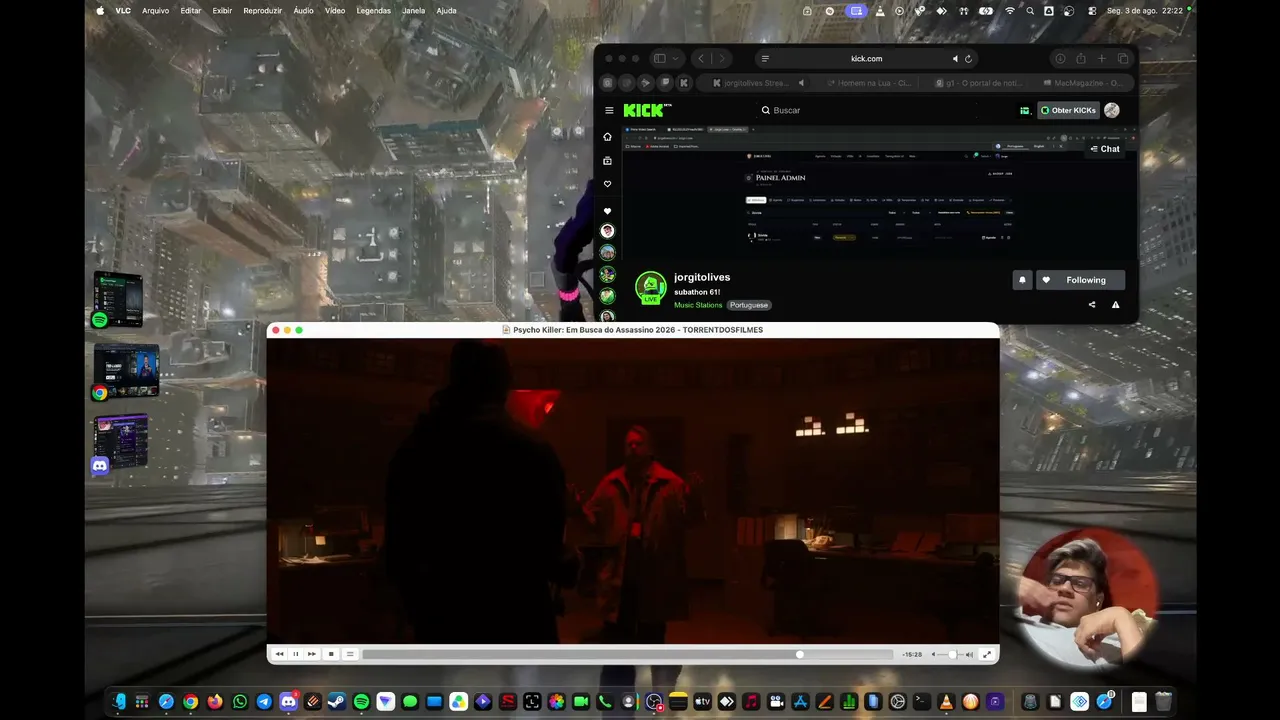
Task: Open WhatsApp from the Dock
Action: (240, 702)
